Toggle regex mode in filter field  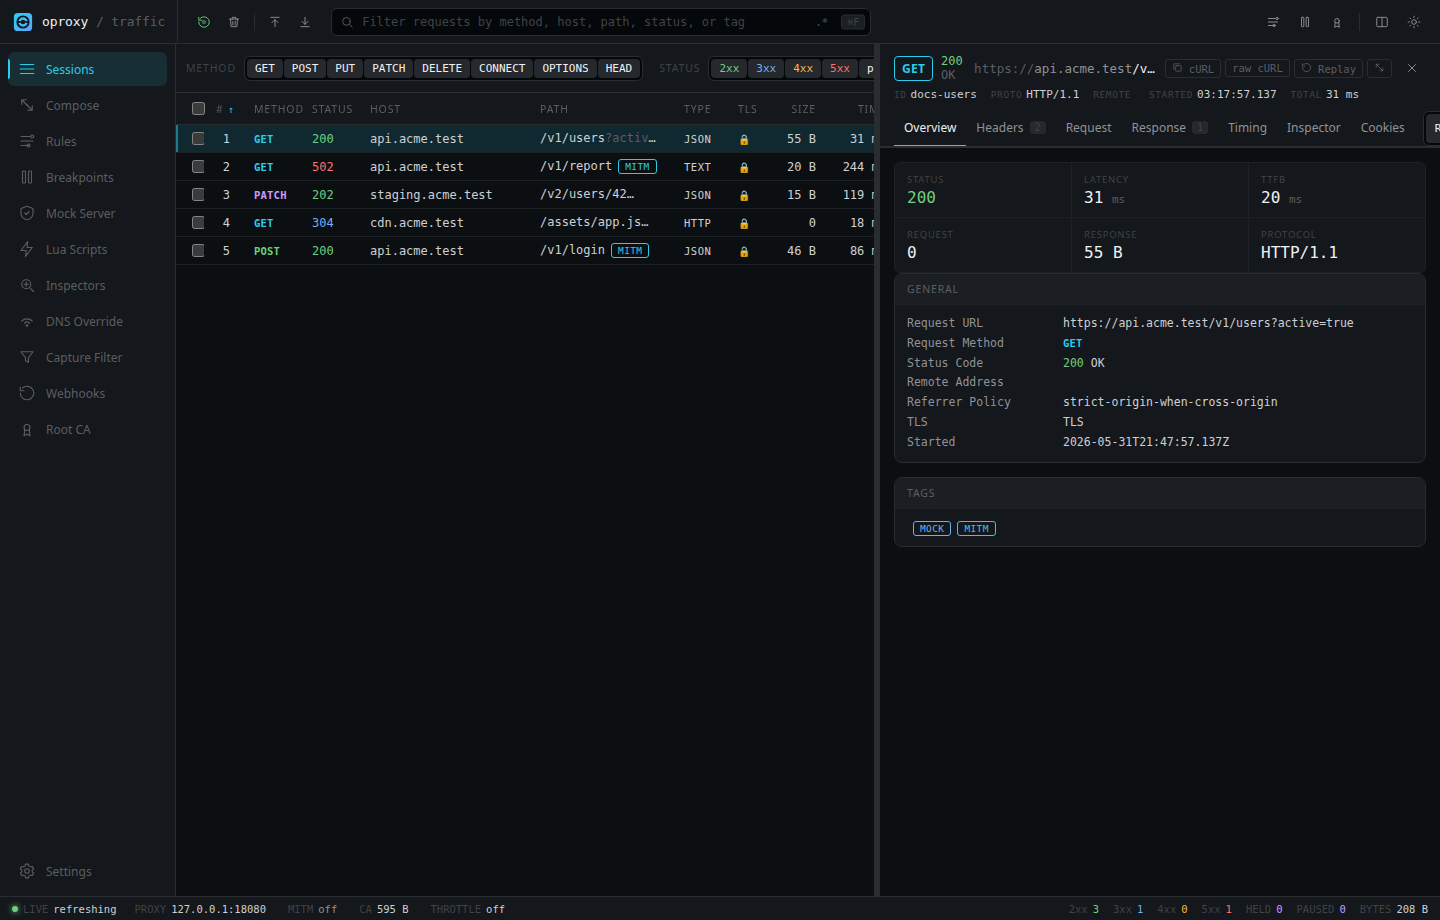(x=823, y=22)
